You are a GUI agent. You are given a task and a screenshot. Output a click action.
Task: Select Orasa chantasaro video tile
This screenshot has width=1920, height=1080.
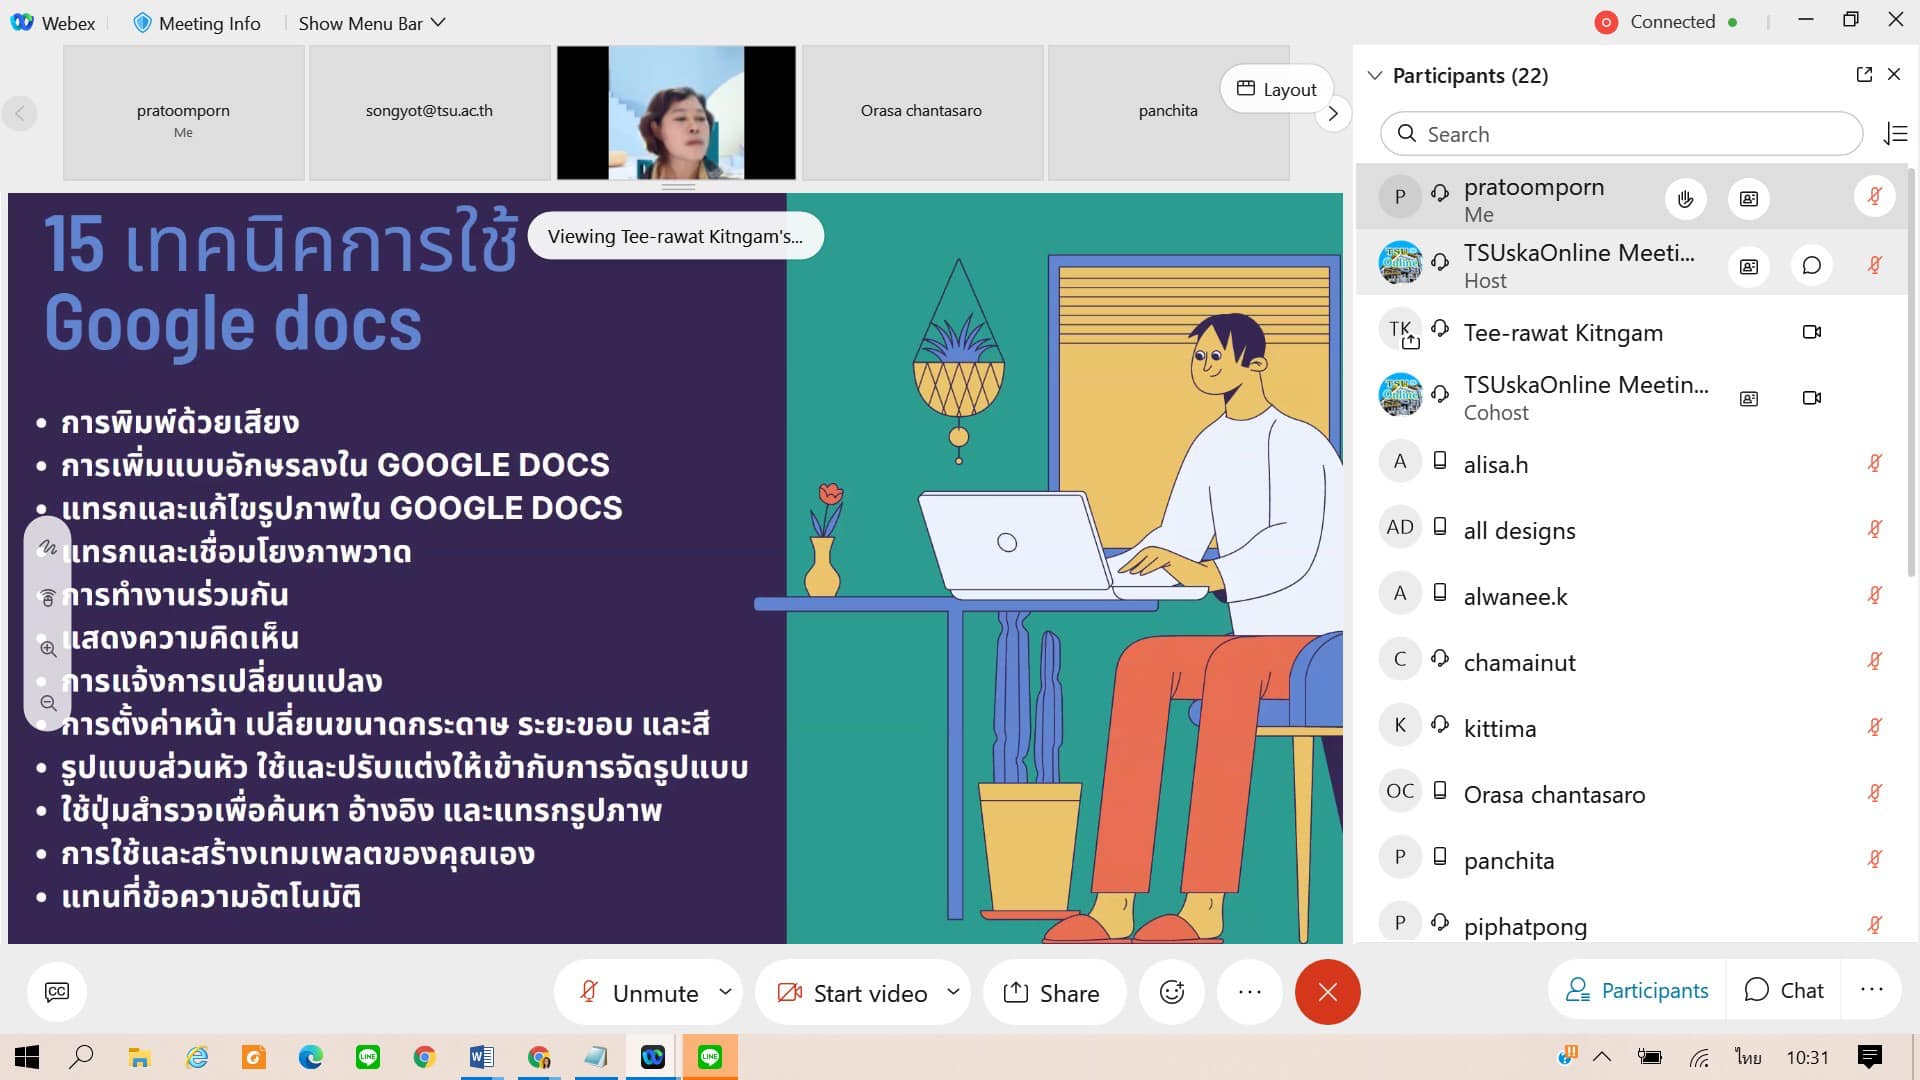(921, 112)
